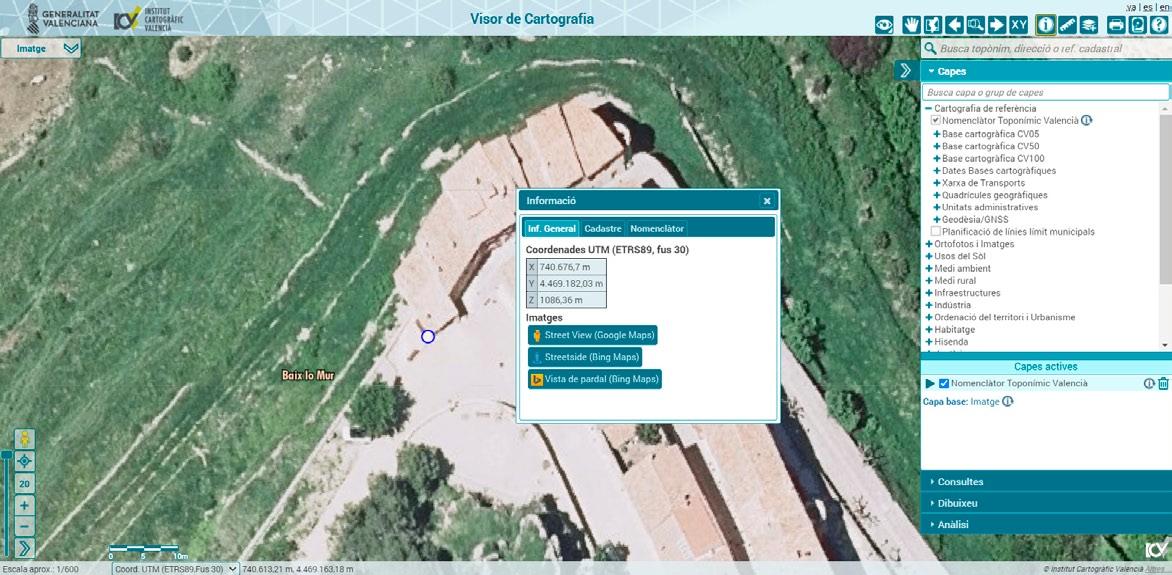The height and width of the screenshot is (575, 1172).
Task: Open Streetside (Bing Maps)
Action: [585, 357]
